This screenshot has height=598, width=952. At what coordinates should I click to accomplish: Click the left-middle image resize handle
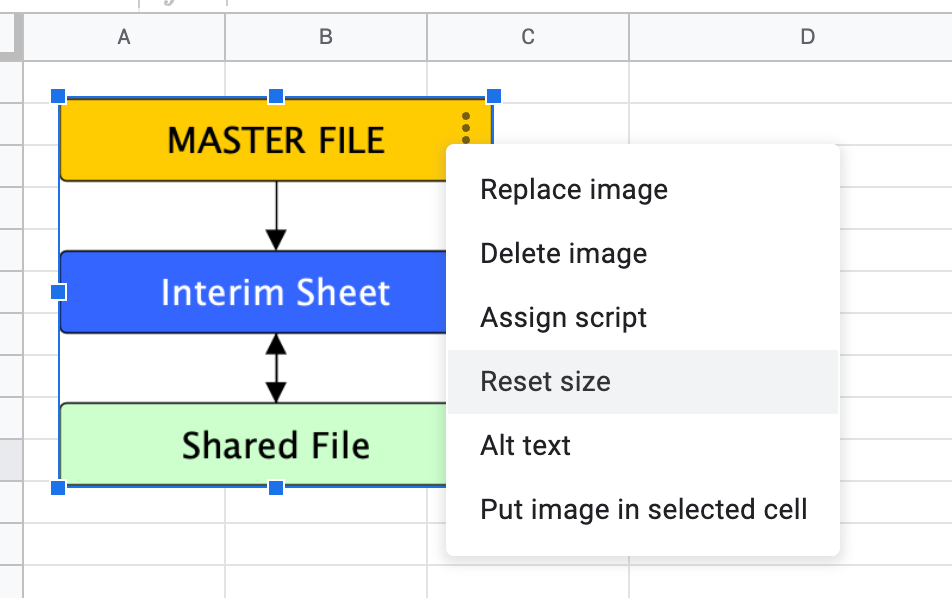click(58, 292)
